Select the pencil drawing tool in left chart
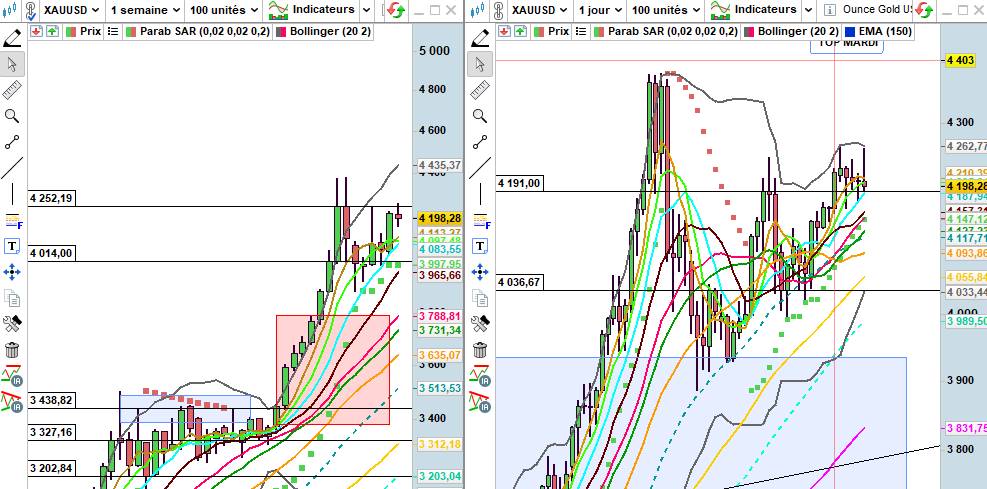 pyautogui.click(x=12, y=38)
